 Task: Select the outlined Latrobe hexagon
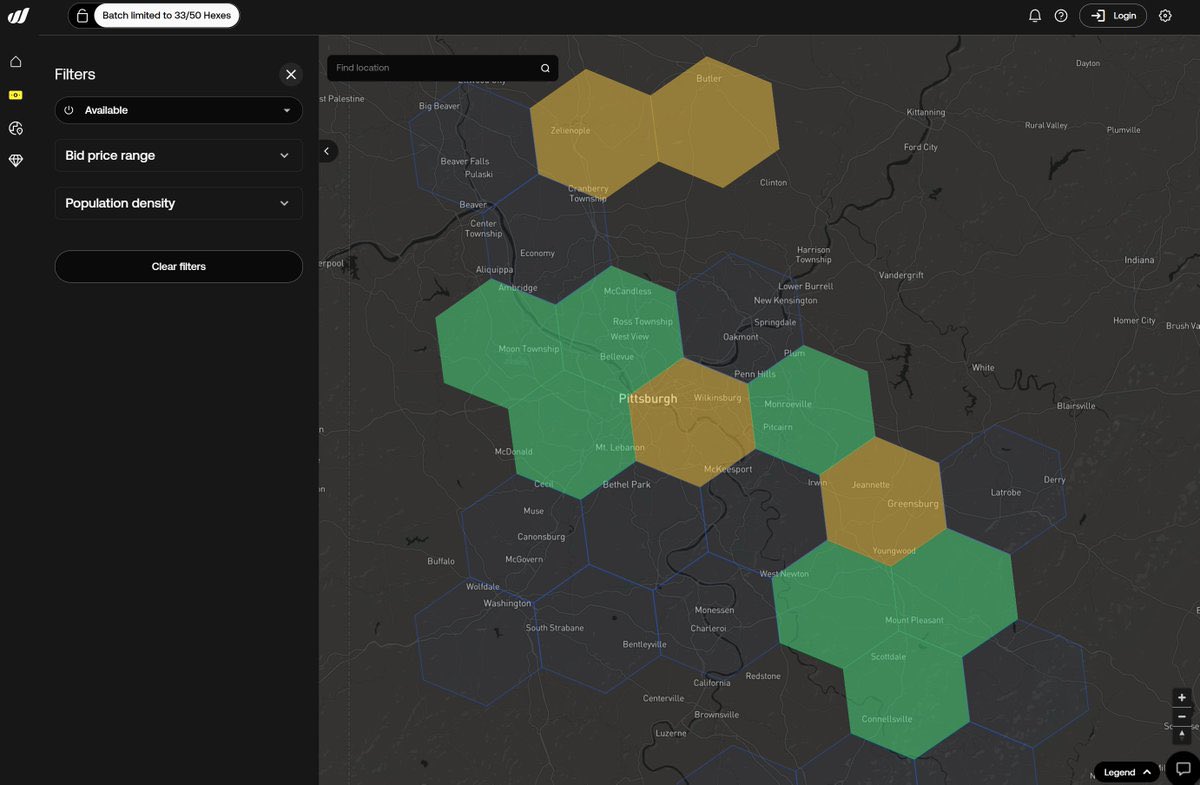1003,487
